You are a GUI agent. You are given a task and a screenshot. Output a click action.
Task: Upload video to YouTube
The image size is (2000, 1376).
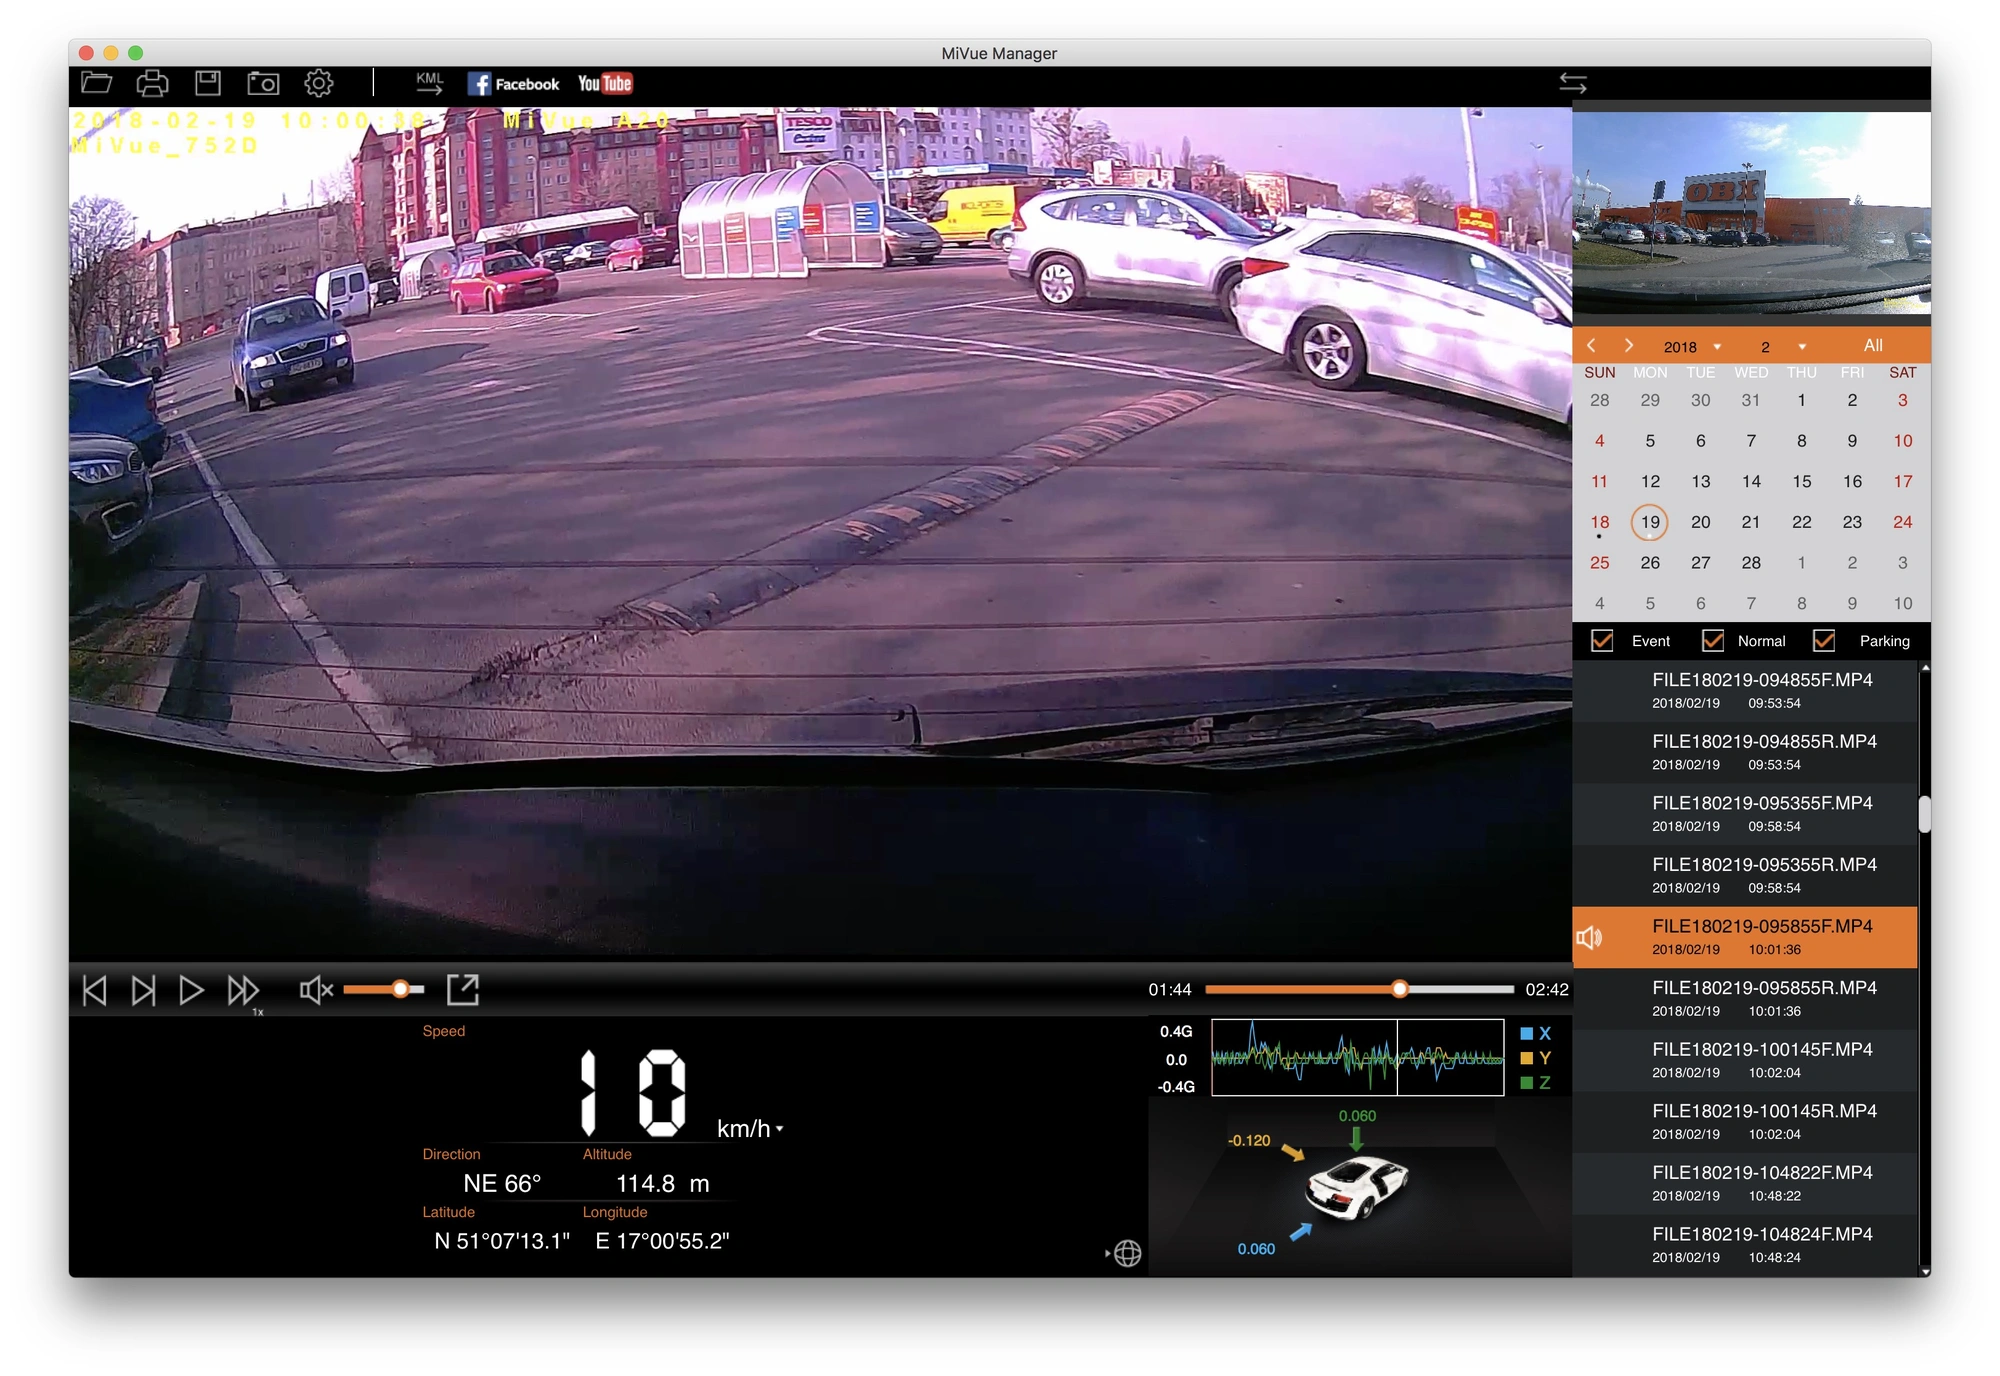[x=605, y=84]
